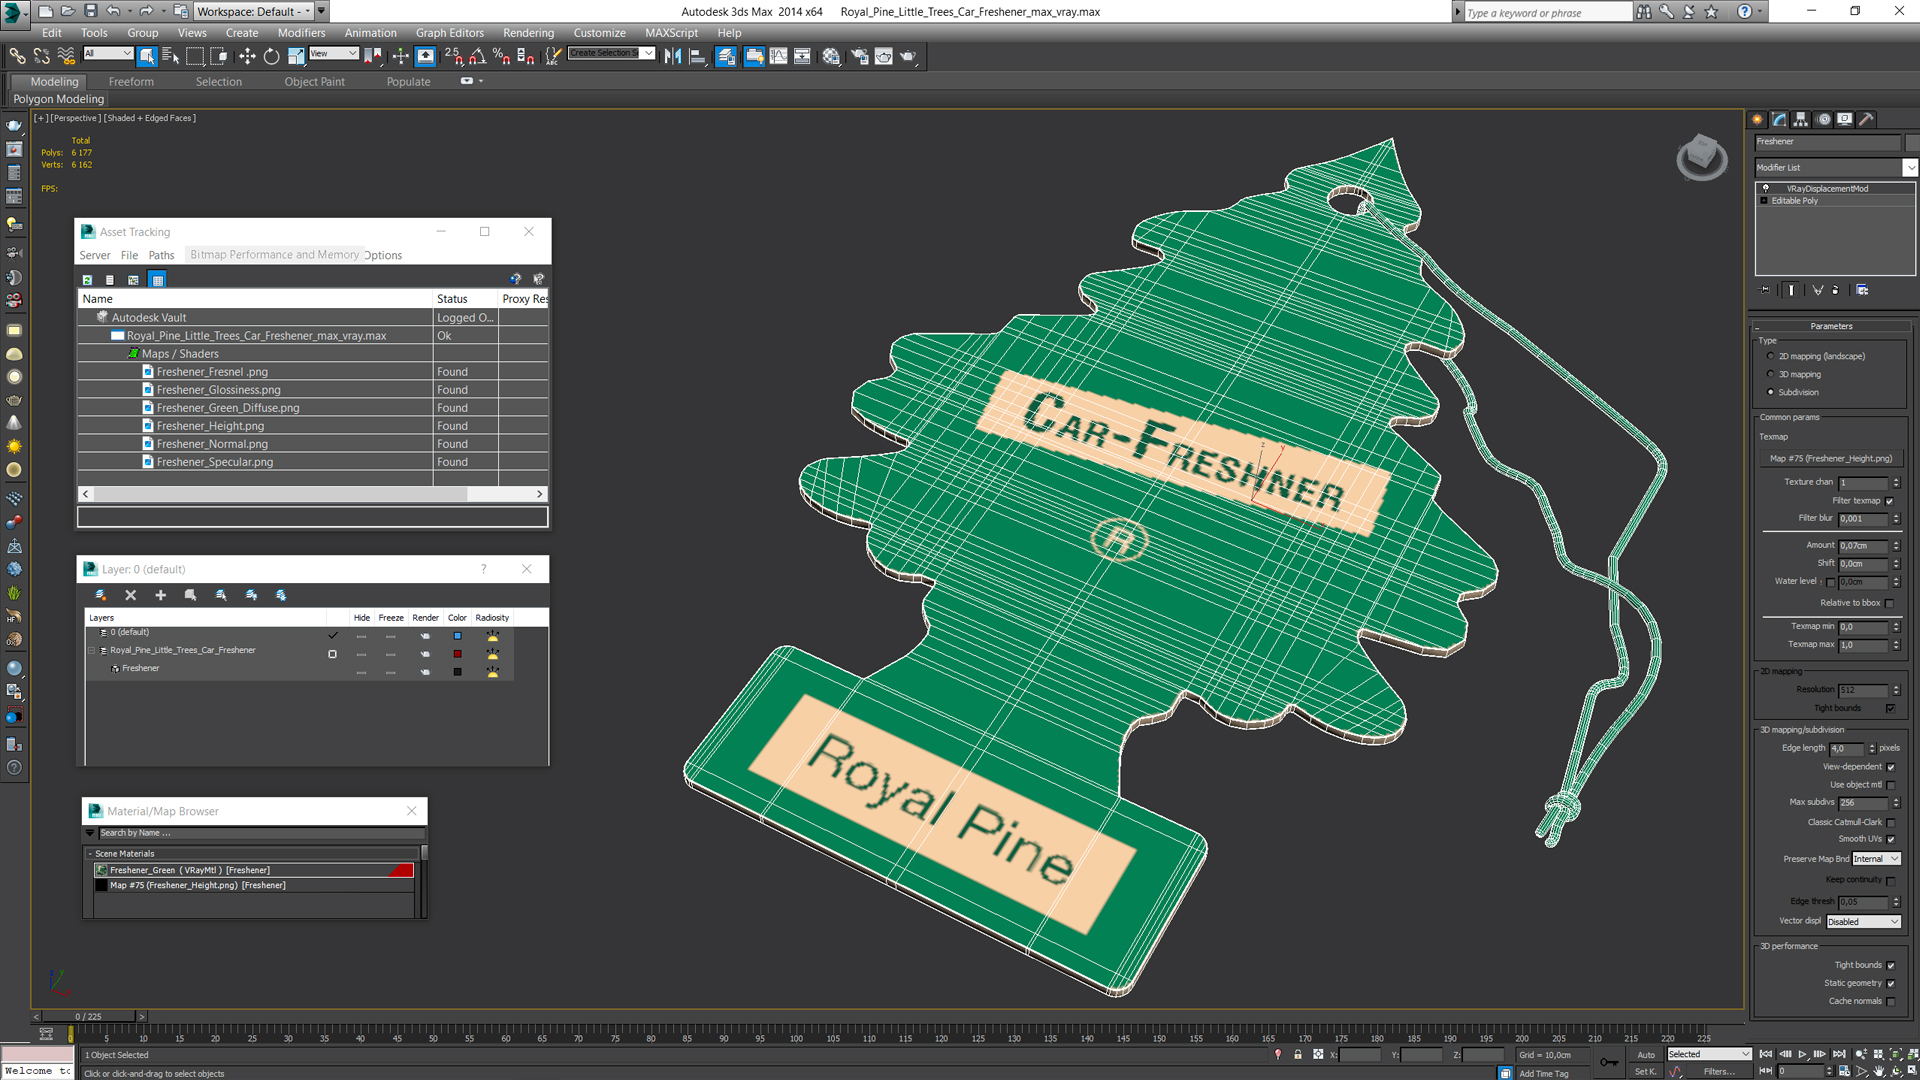Select 2D mapping (landscape) radio
This screenshot has height=1080, width=1920.
click(1770, 356)
